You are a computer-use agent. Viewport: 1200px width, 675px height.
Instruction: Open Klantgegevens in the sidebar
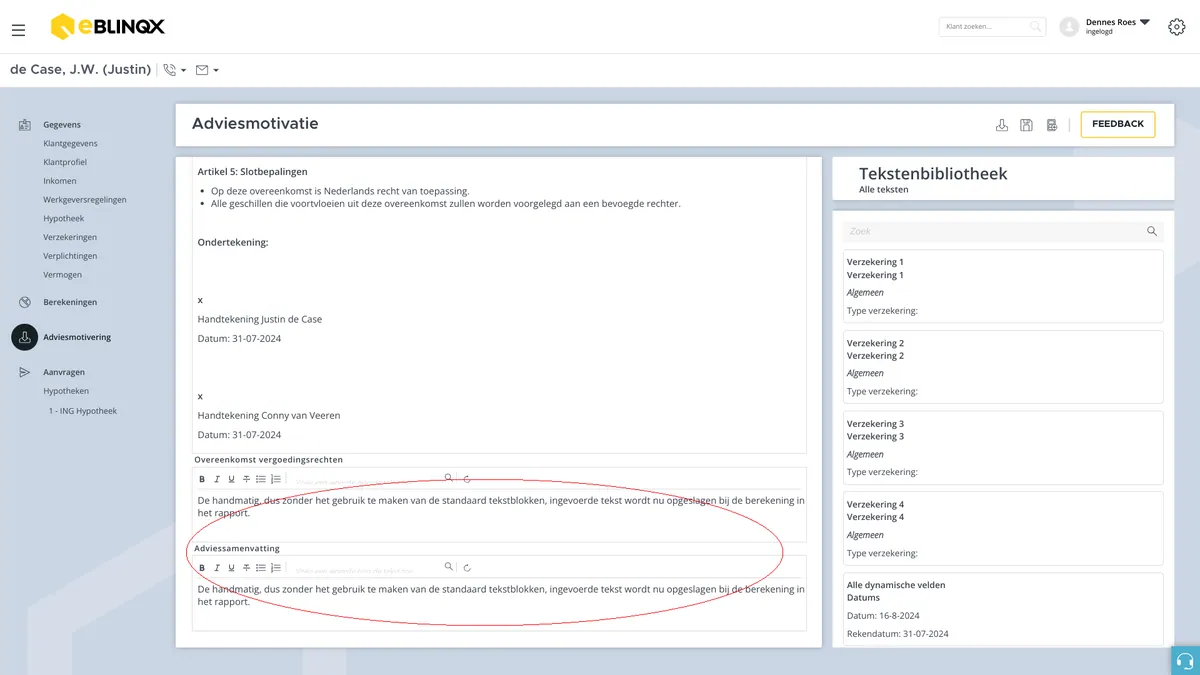click(x=70, y=143)
